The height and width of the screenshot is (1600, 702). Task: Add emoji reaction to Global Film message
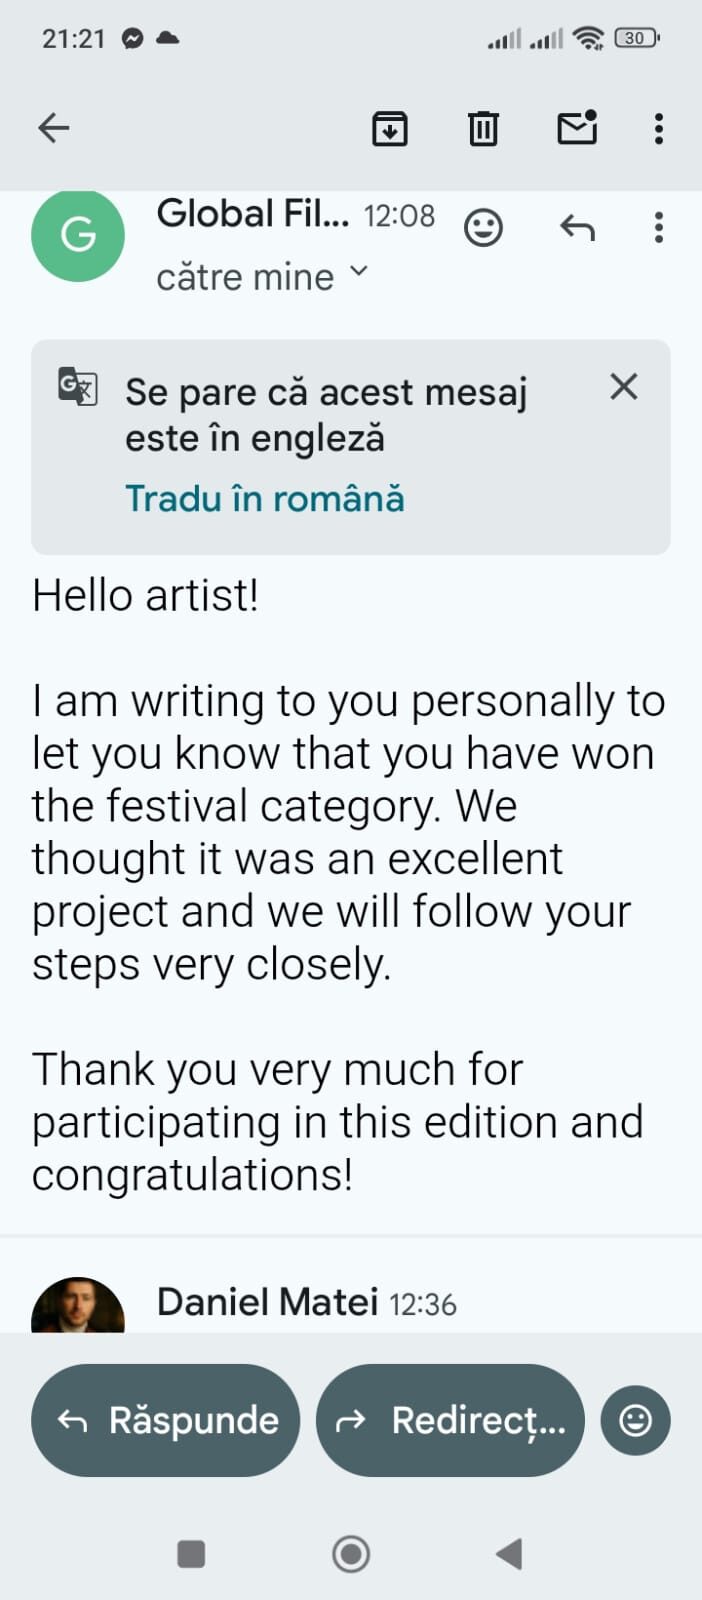pos(483,228)
